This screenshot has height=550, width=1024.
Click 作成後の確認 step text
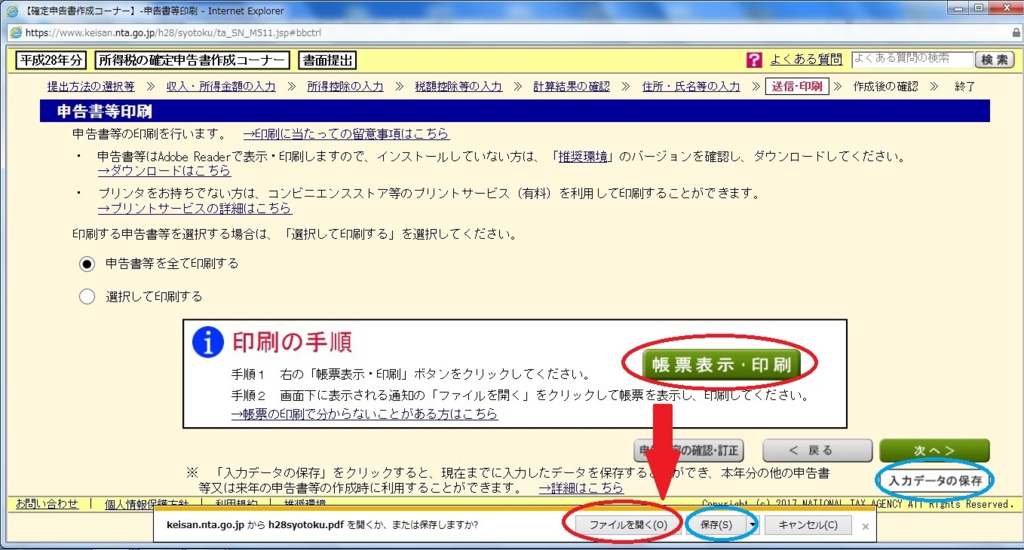(886, 86)
